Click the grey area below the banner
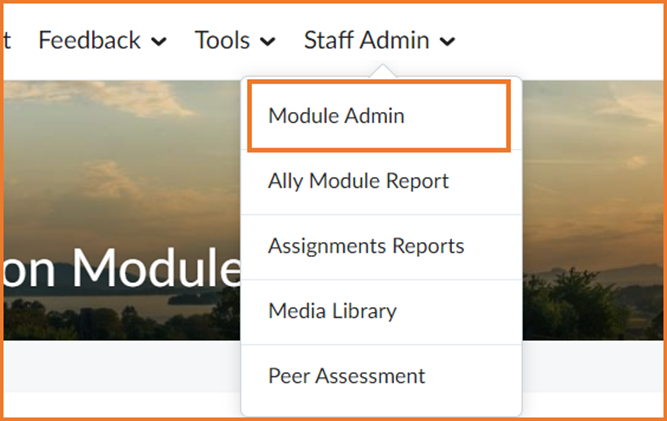The height and width of the screenshot is (421, 667). point(121,366)
